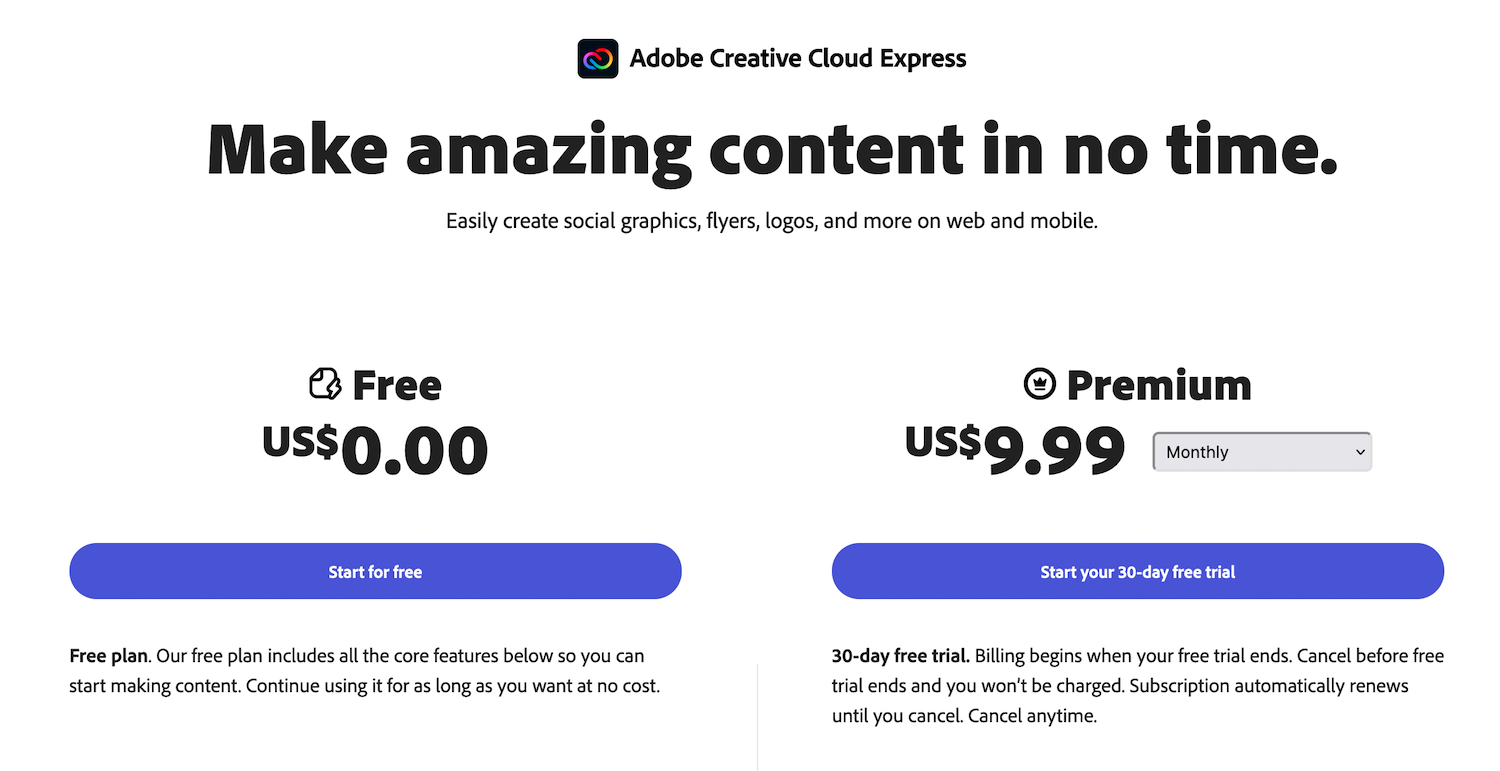Click the Make amazing content headline
Image resolution: width=1500 pixels, height=771 pixels.
click(x=770, y=150)
